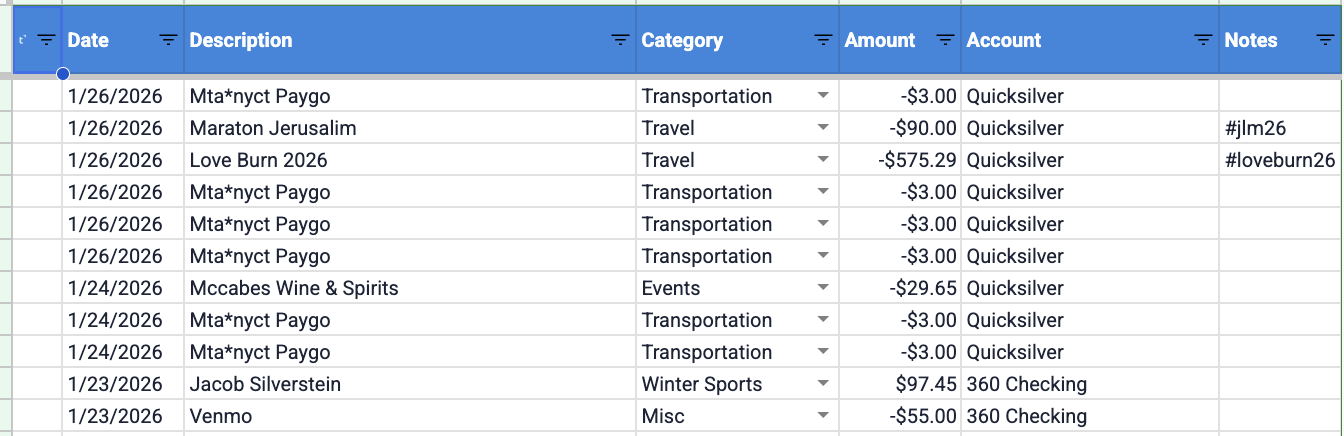Select the $97.45 amount cell
Viewport: 1344px width, 436px height.
pos(900,384)
